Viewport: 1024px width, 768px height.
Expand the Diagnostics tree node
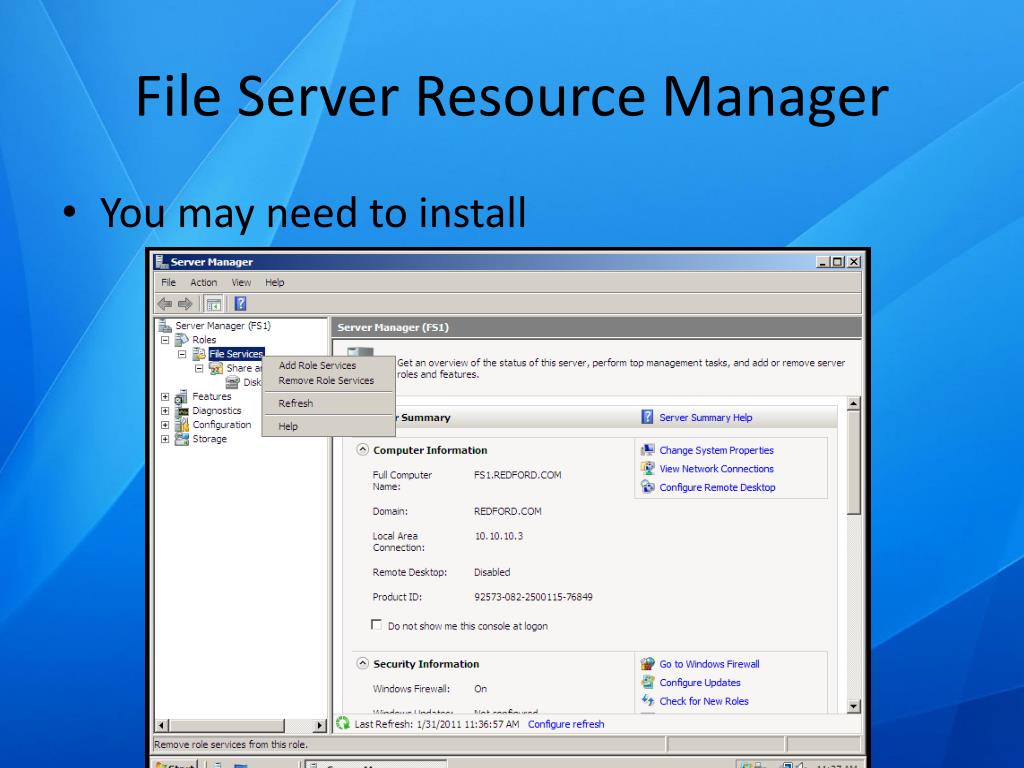(165, 411)
